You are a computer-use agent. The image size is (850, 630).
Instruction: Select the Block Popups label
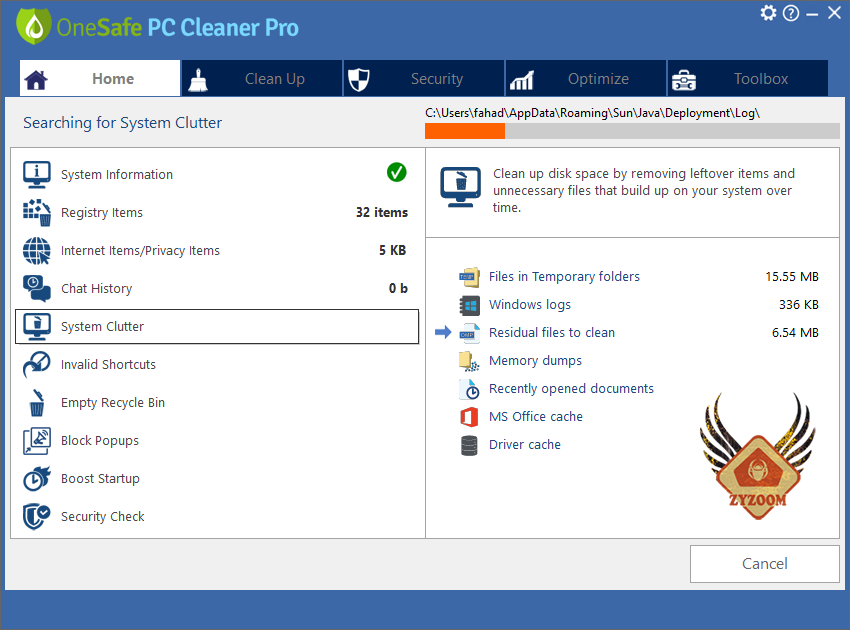[x=100, y=440]
